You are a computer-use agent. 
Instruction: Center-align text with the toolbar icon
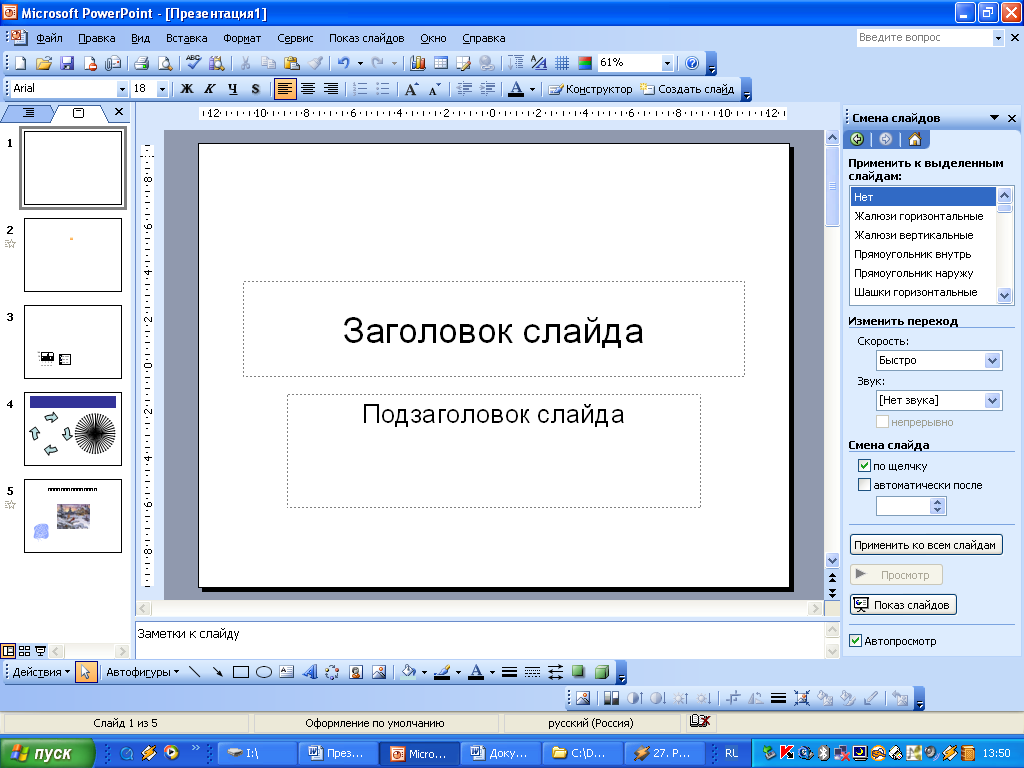pyautogui.click(x=308, y=89)
